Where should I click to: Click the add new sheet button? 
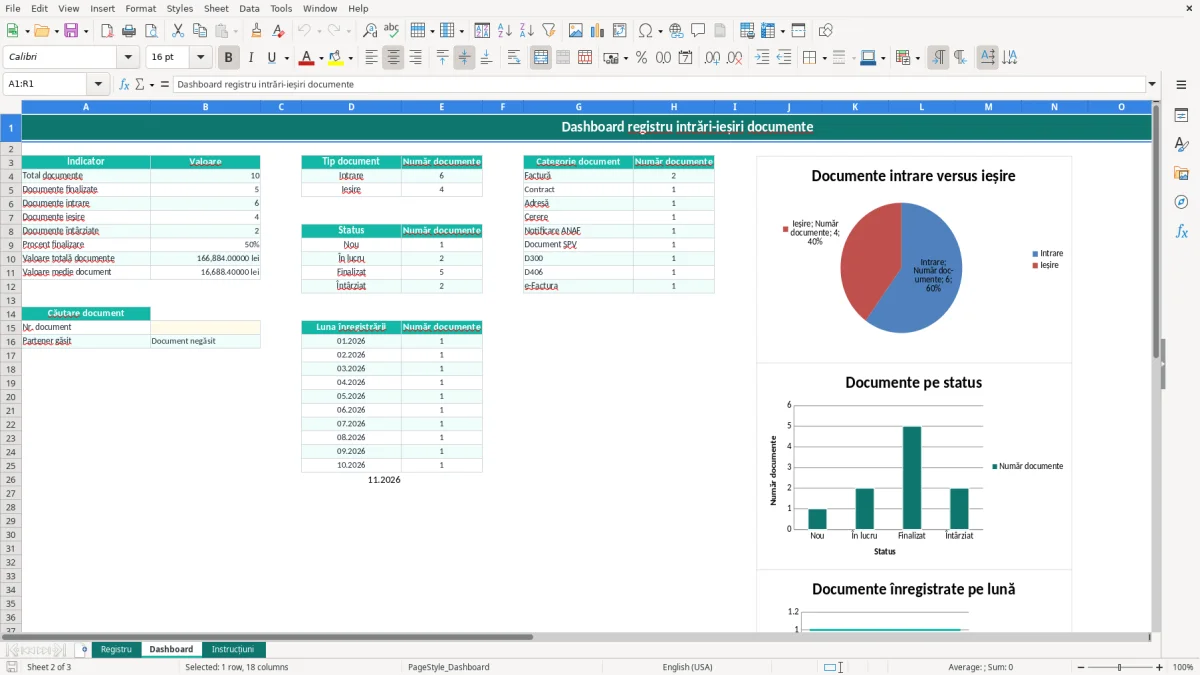84,650
